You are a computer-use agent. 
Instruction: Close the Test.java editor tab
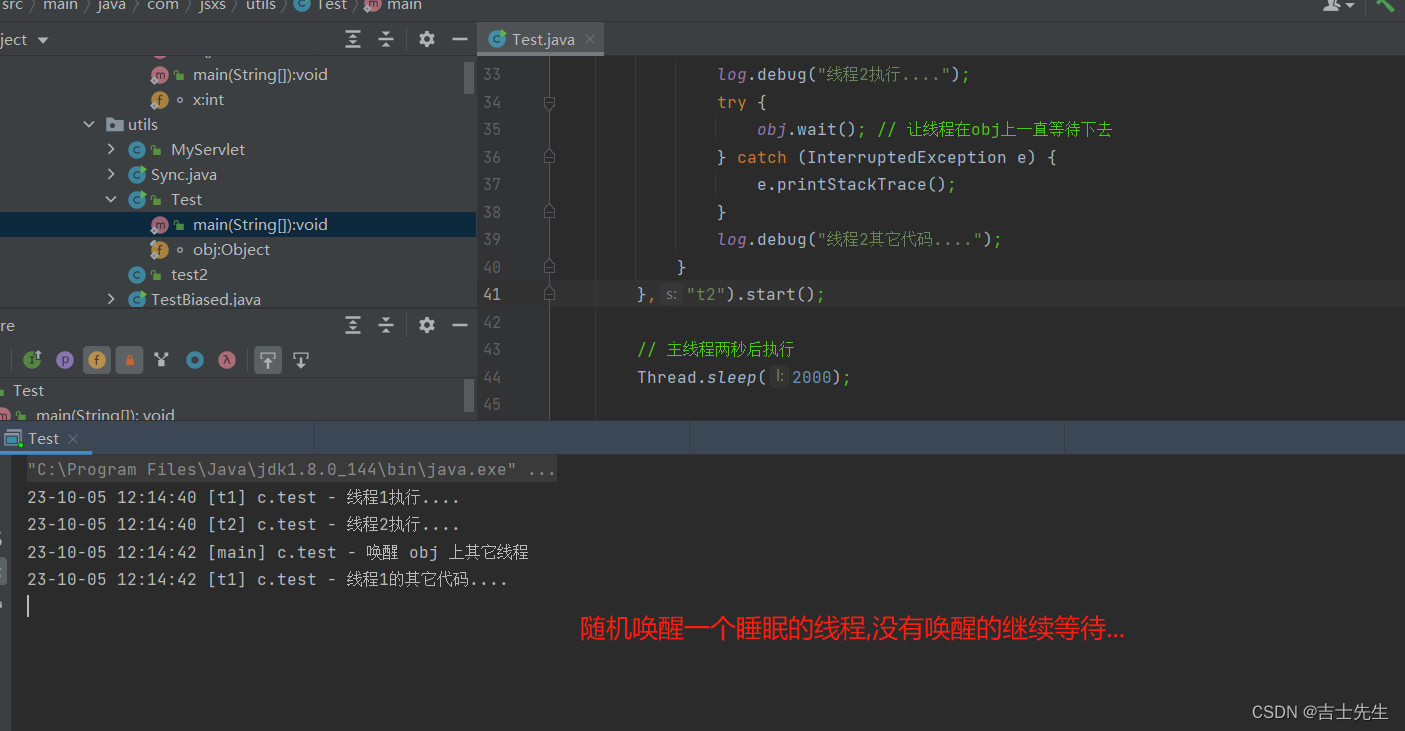click(591, 40)
